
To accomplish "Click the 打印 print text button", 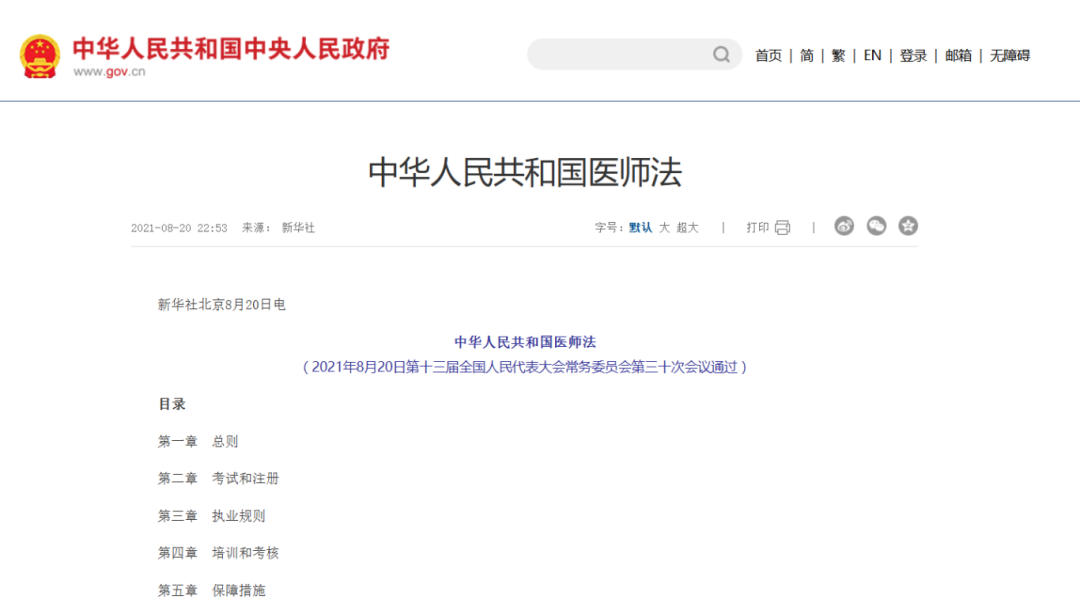I will [757, 228].
